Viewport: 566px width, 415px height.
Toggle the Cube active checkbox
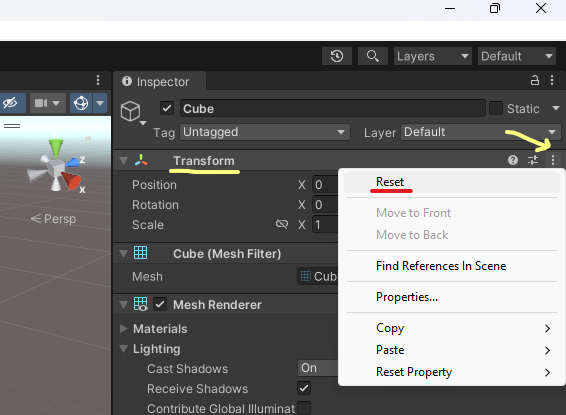pyautogui.click(x=167, y=108)
